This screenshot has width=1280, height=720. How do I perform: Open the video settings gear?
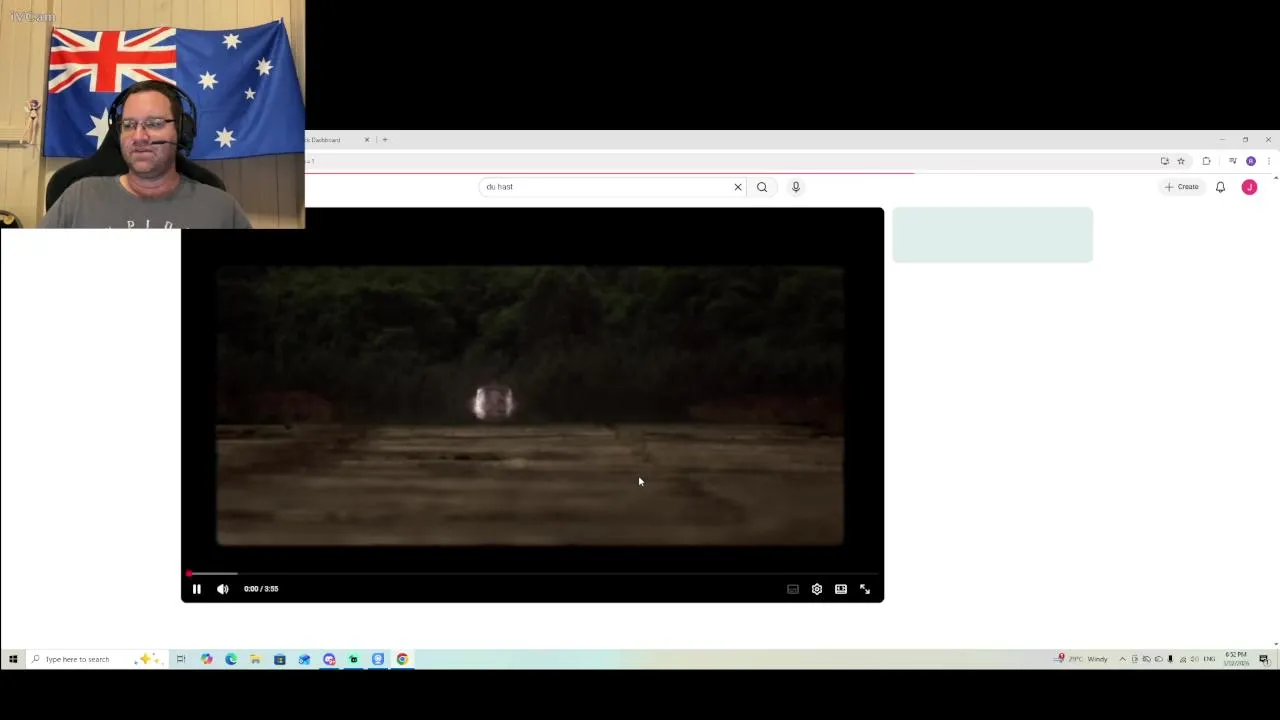(x=817, y=589)
